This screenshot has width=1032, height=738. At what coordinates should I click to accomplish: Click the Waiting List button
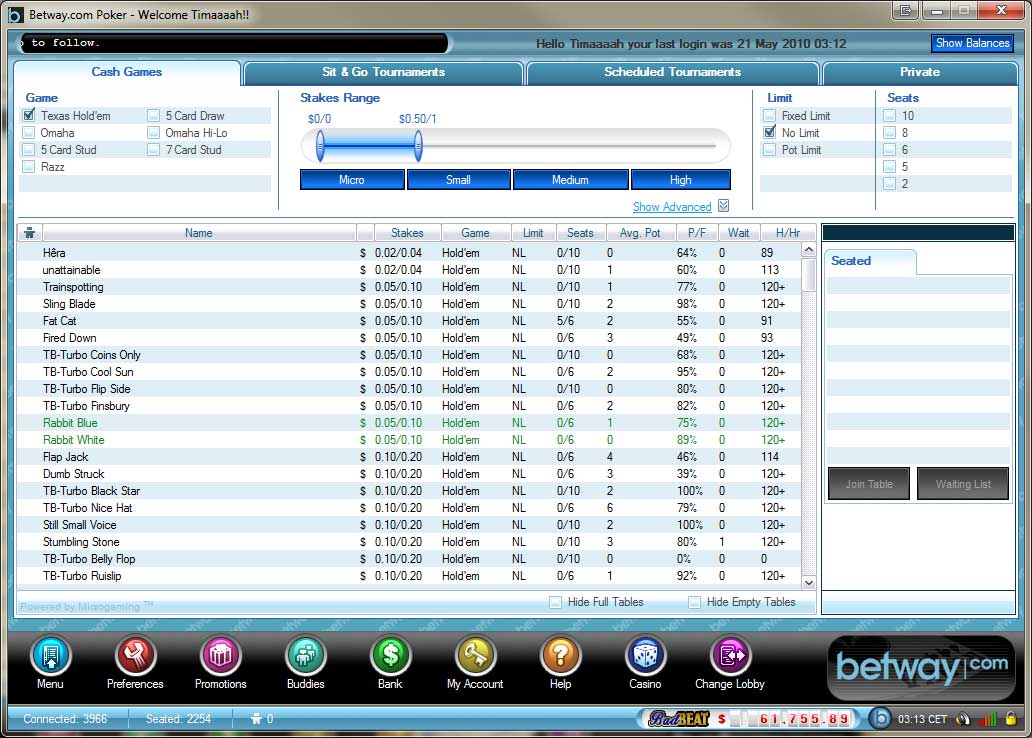963,484
